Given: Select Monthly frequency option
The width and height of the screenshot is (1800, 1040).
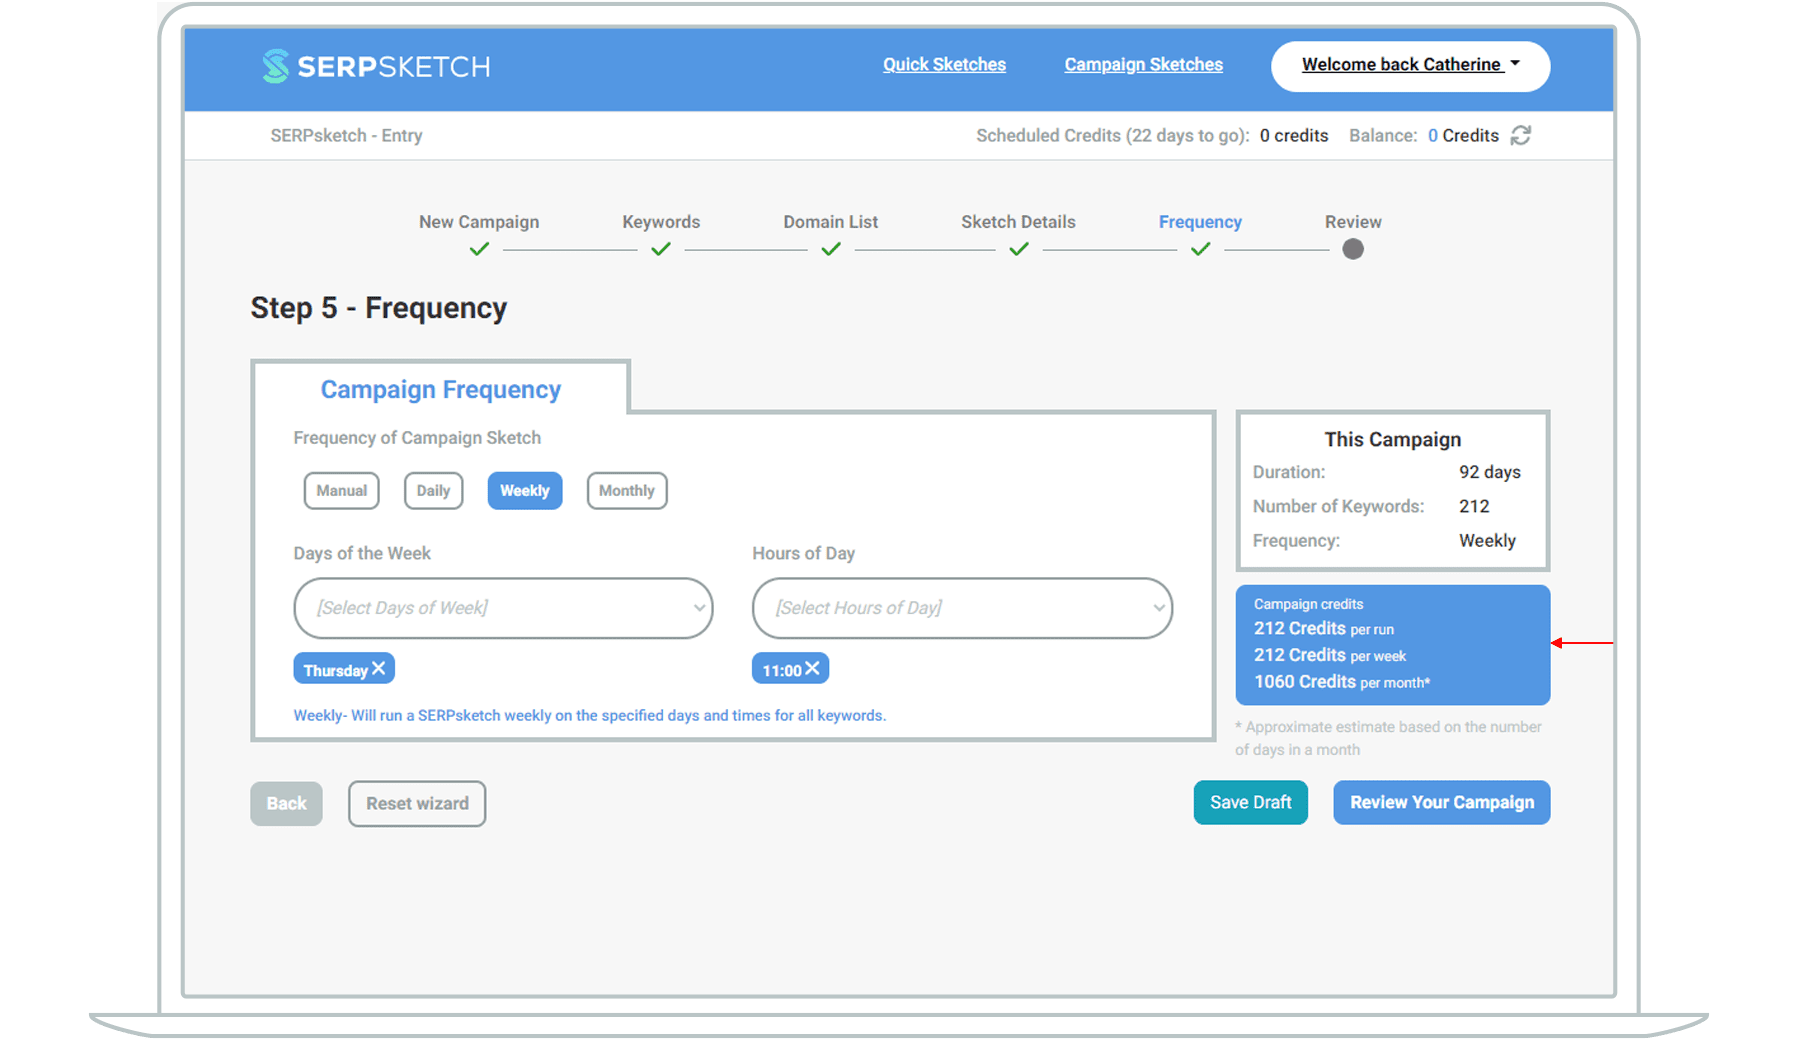Looking at the screenshot, I should 627,491.
